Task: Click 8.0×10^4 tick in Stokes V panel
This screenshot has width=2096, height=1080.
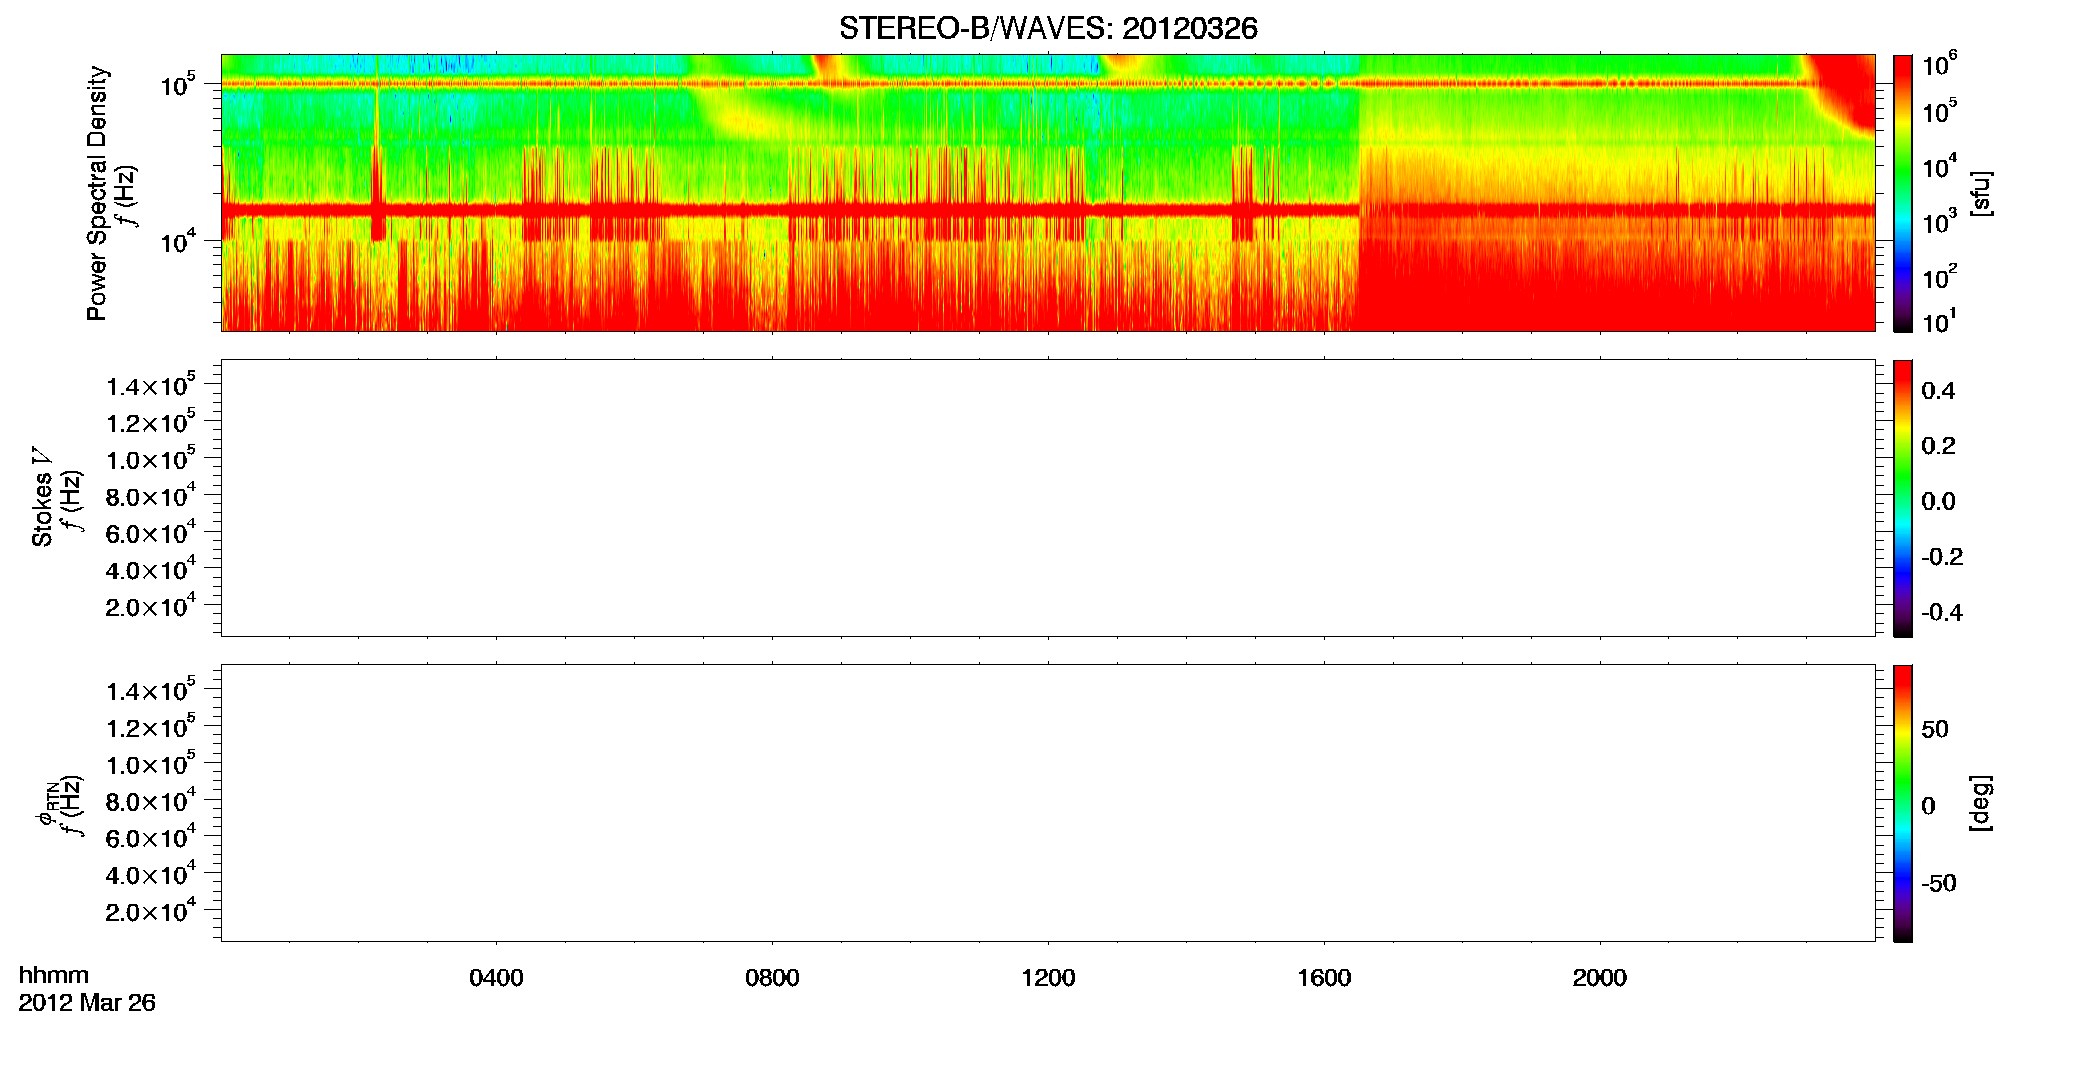Action: tap(151, 496)
